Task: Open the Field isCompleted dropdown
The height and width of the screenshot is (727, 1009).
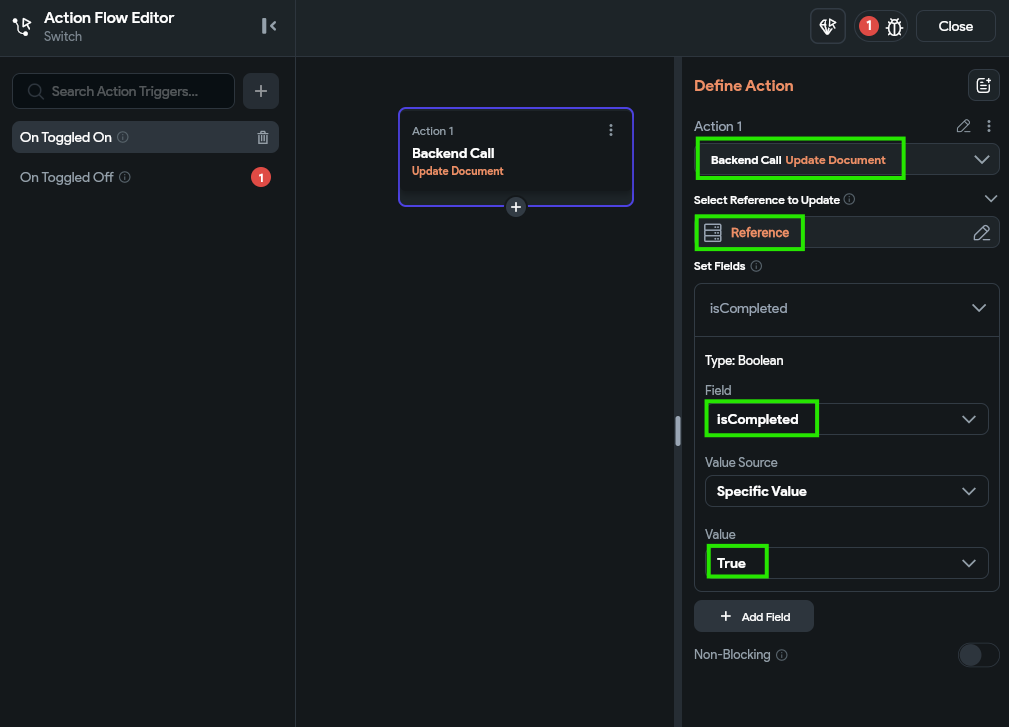Action: [847, 419]
